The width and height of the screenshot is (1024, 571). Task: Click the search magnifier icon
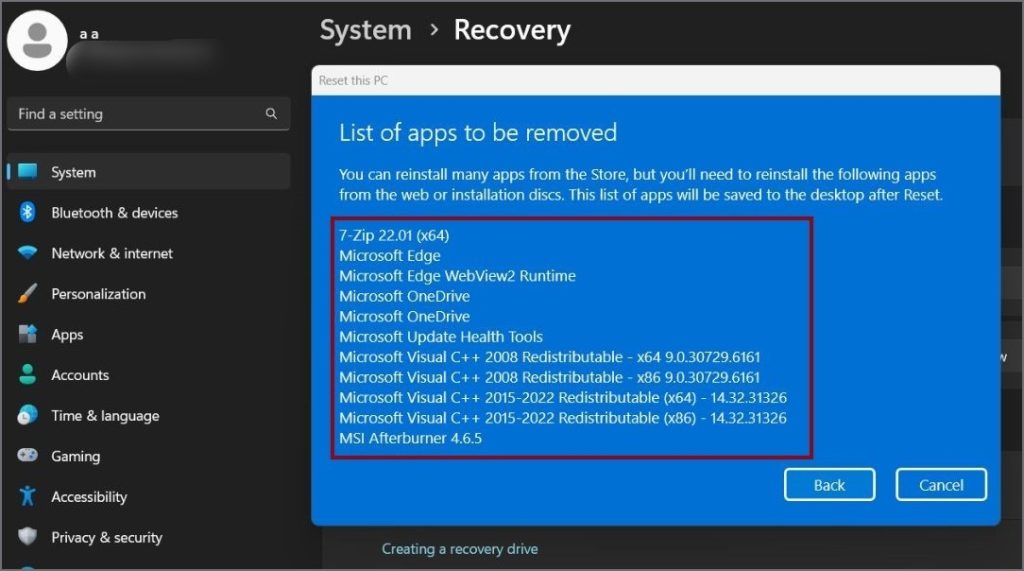pyautogui.click(x=271, y=114)
